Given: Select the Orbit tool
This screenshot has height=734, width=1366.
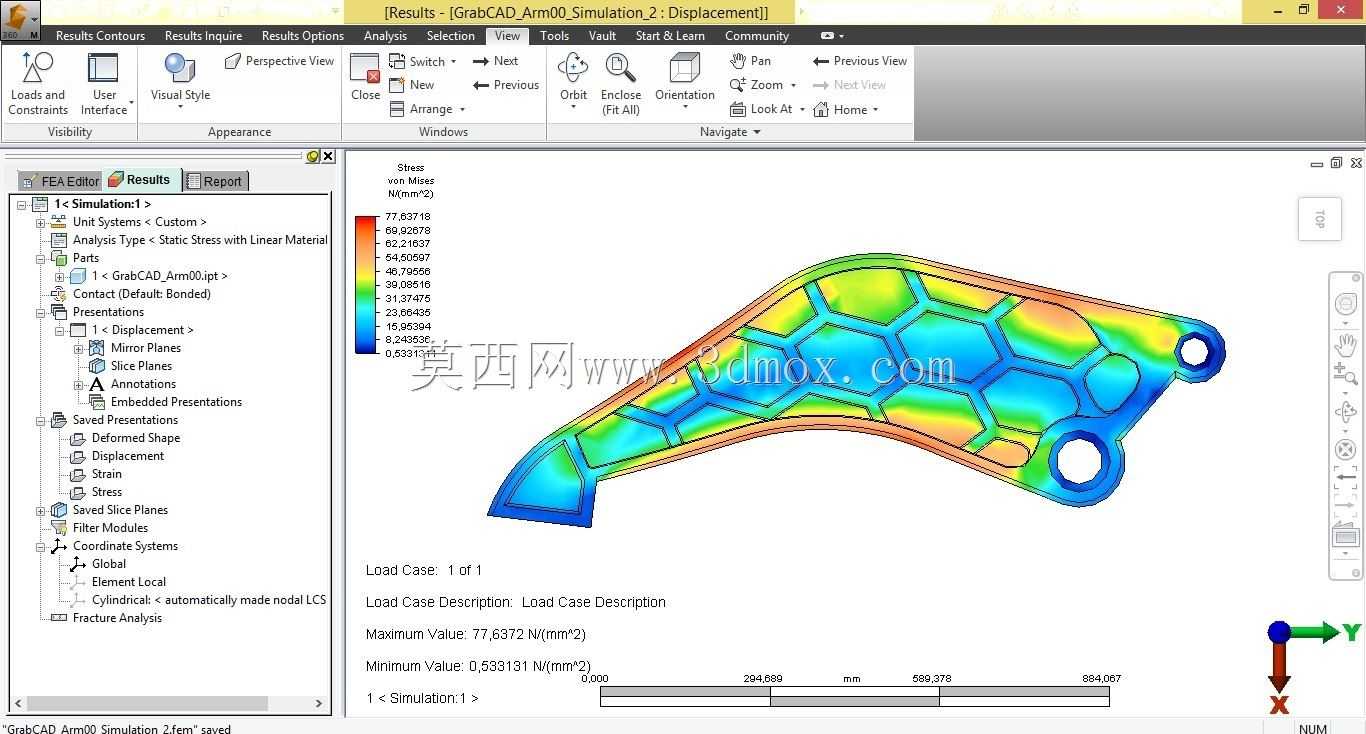Looking at the screenshot, I should (573, 80).
